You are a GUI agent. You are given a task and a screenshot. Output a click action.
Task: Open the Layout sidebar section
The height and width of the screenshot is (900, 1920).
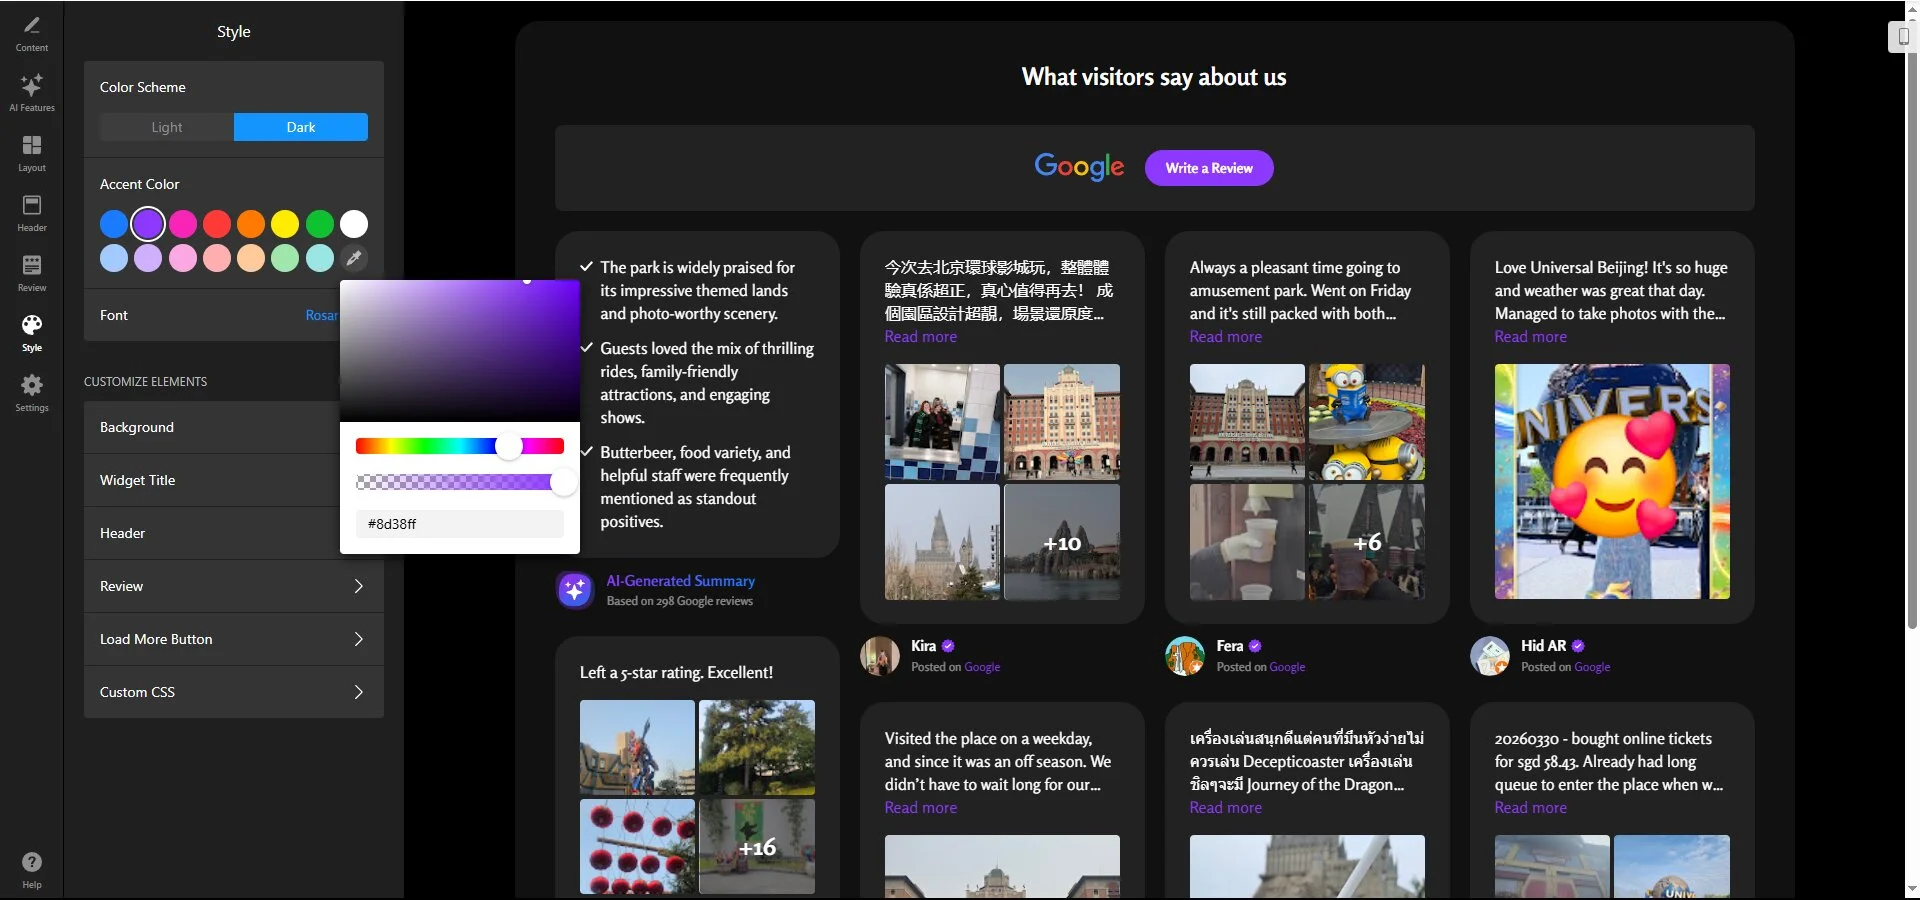(31, 153)
